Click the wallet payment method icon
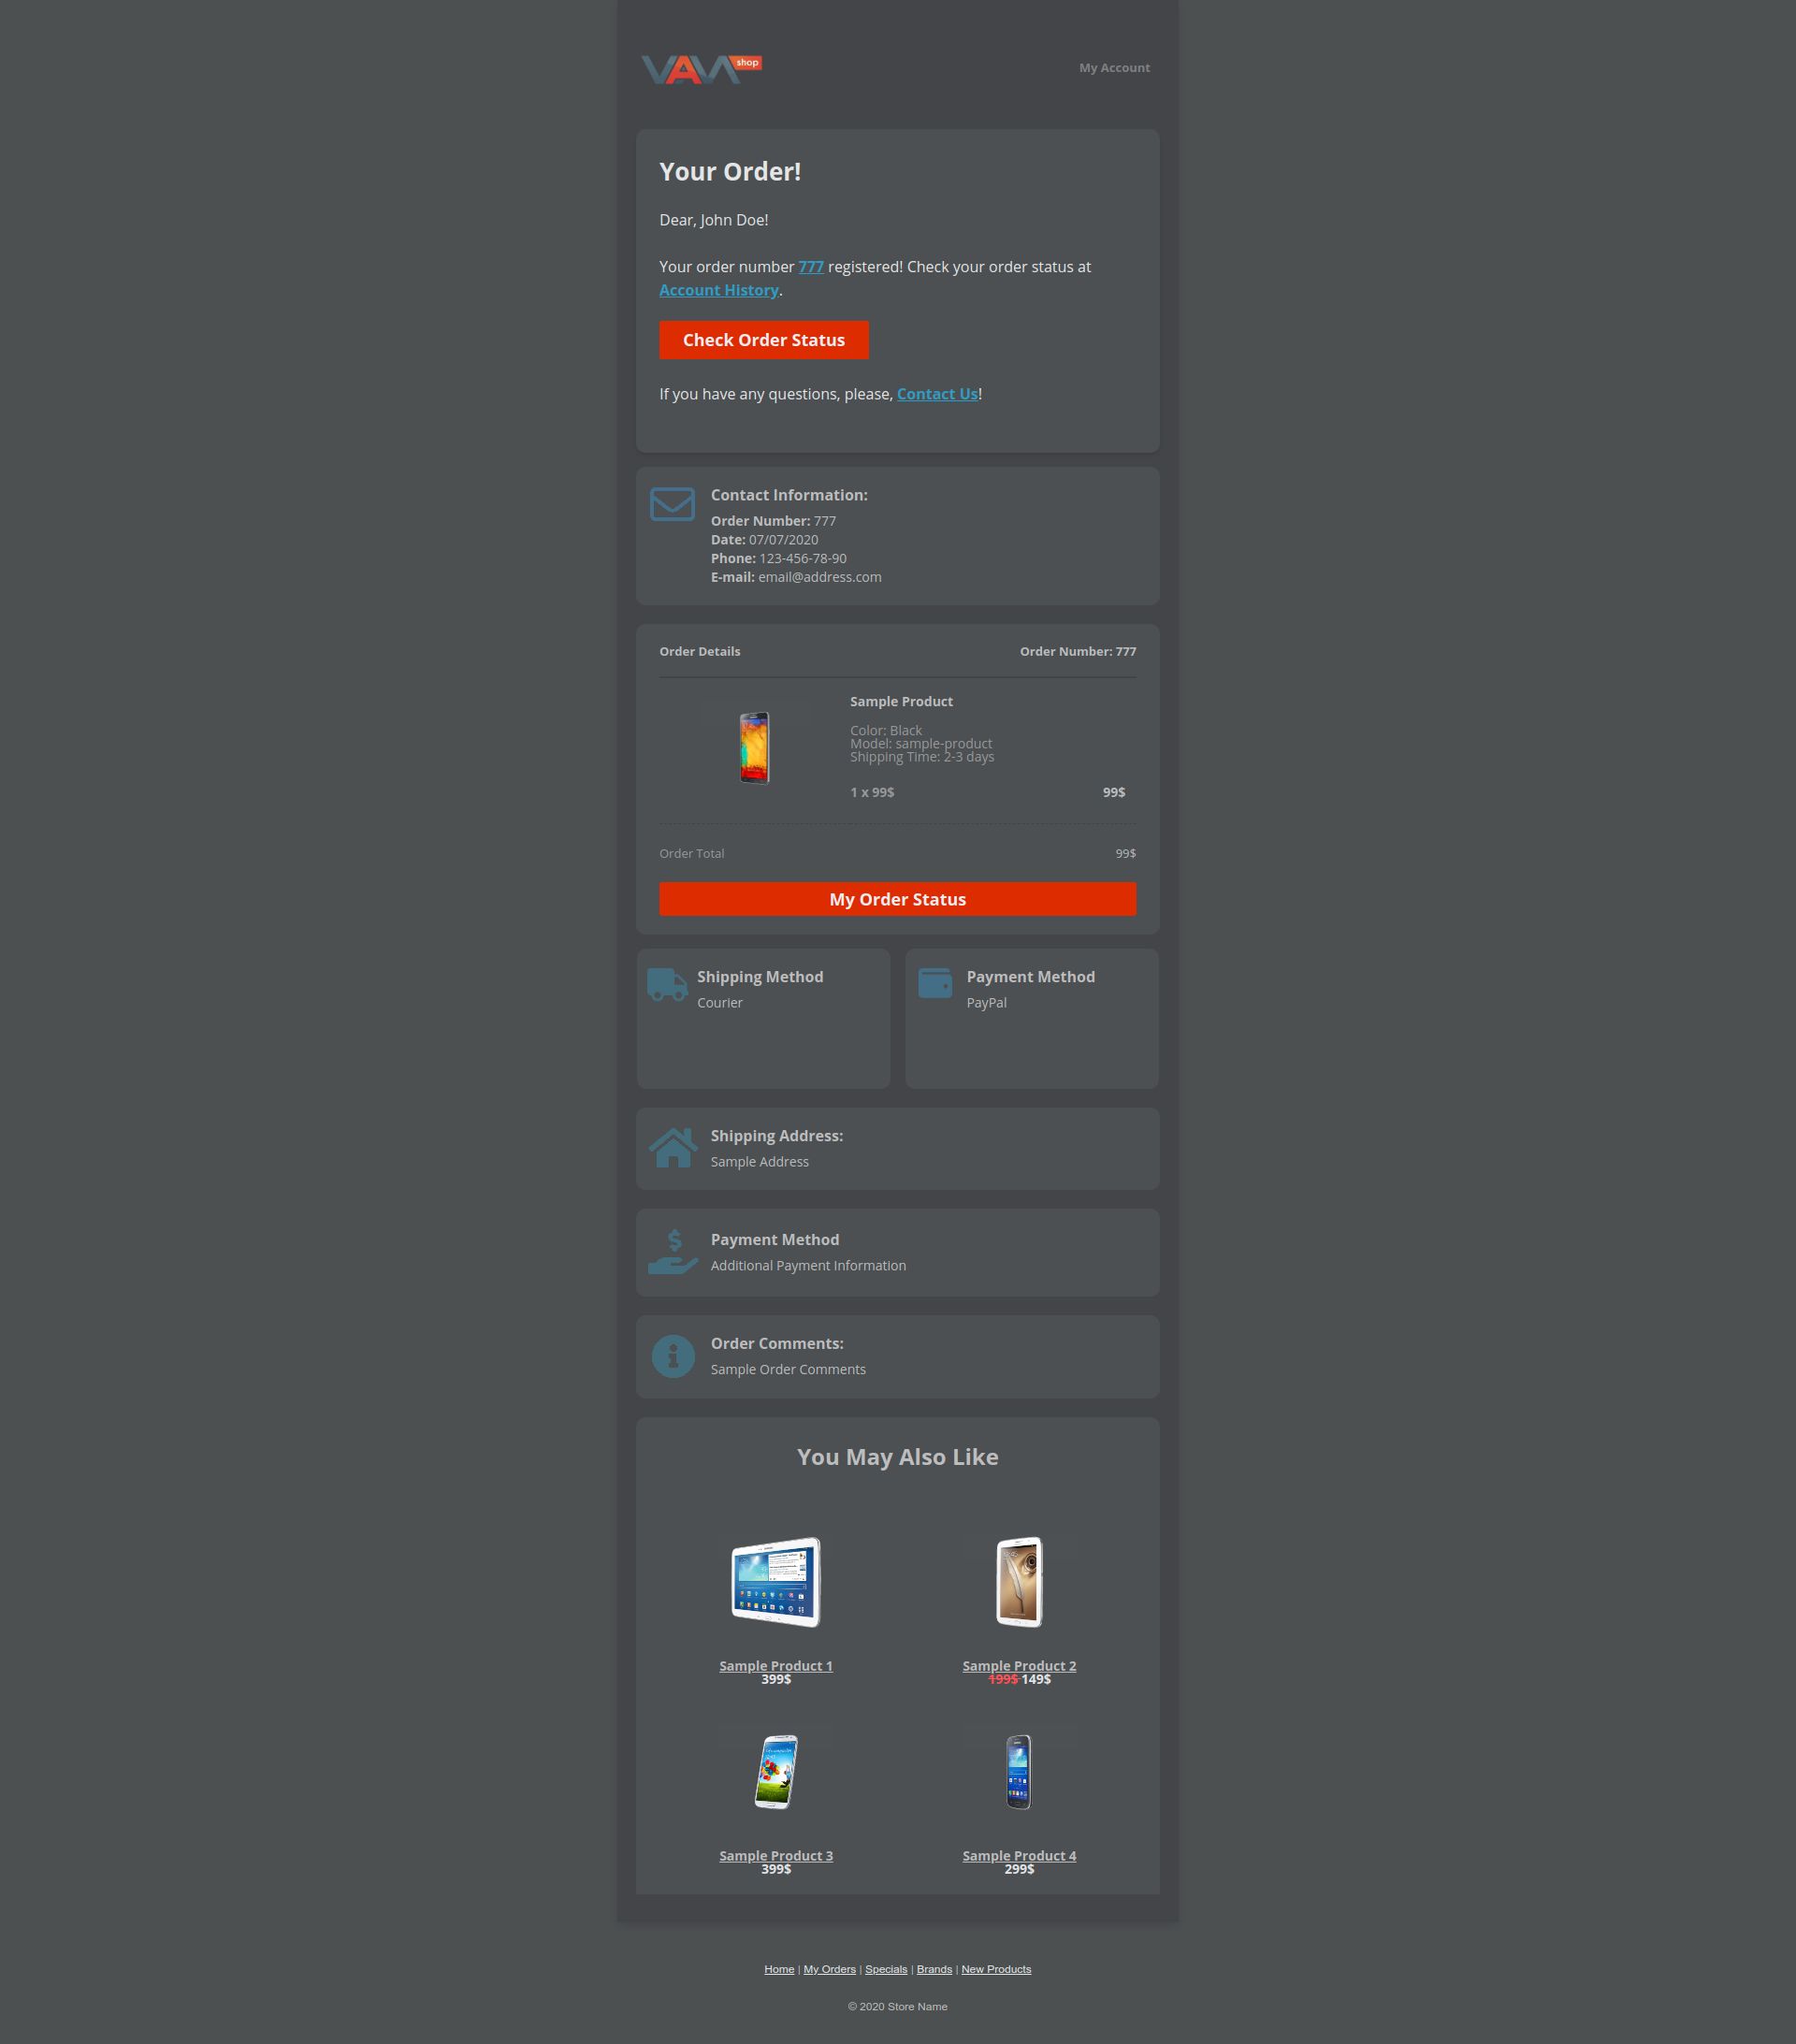This screenshot has width=1796, height=2044. tap(935, 983)
